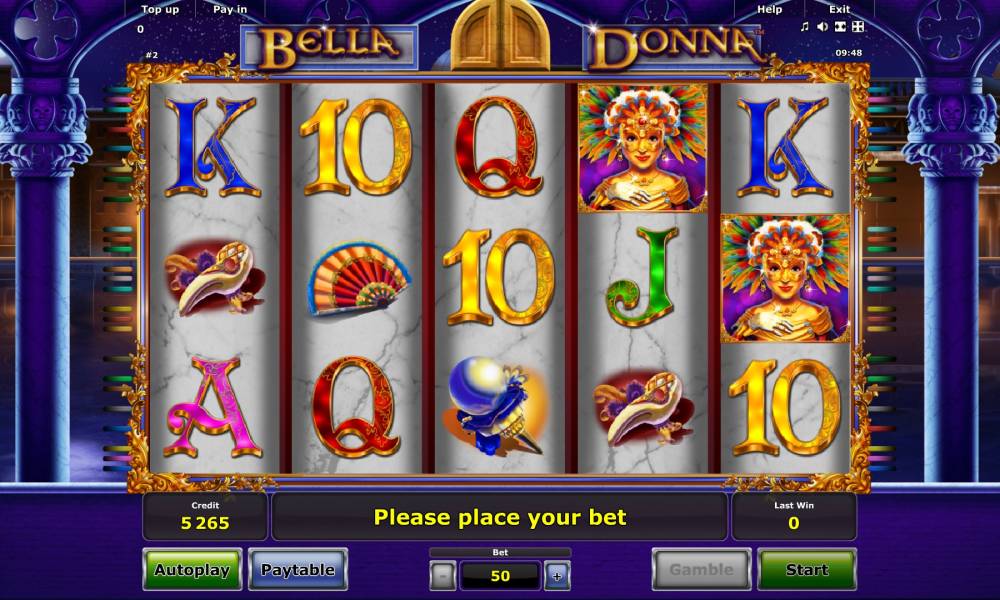Increase bet with the plus button
This screenshot has width=1000, height=600.
click(557, 576)
